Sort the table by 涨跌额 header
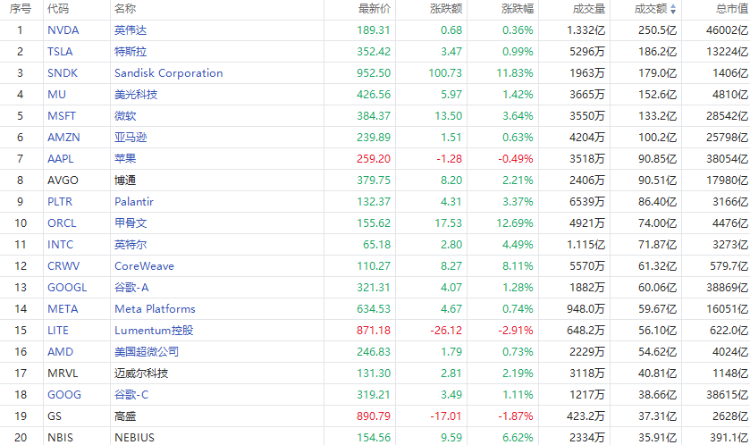Image resolution: width=750 pixels, height=445 pixels. [446, 9]
